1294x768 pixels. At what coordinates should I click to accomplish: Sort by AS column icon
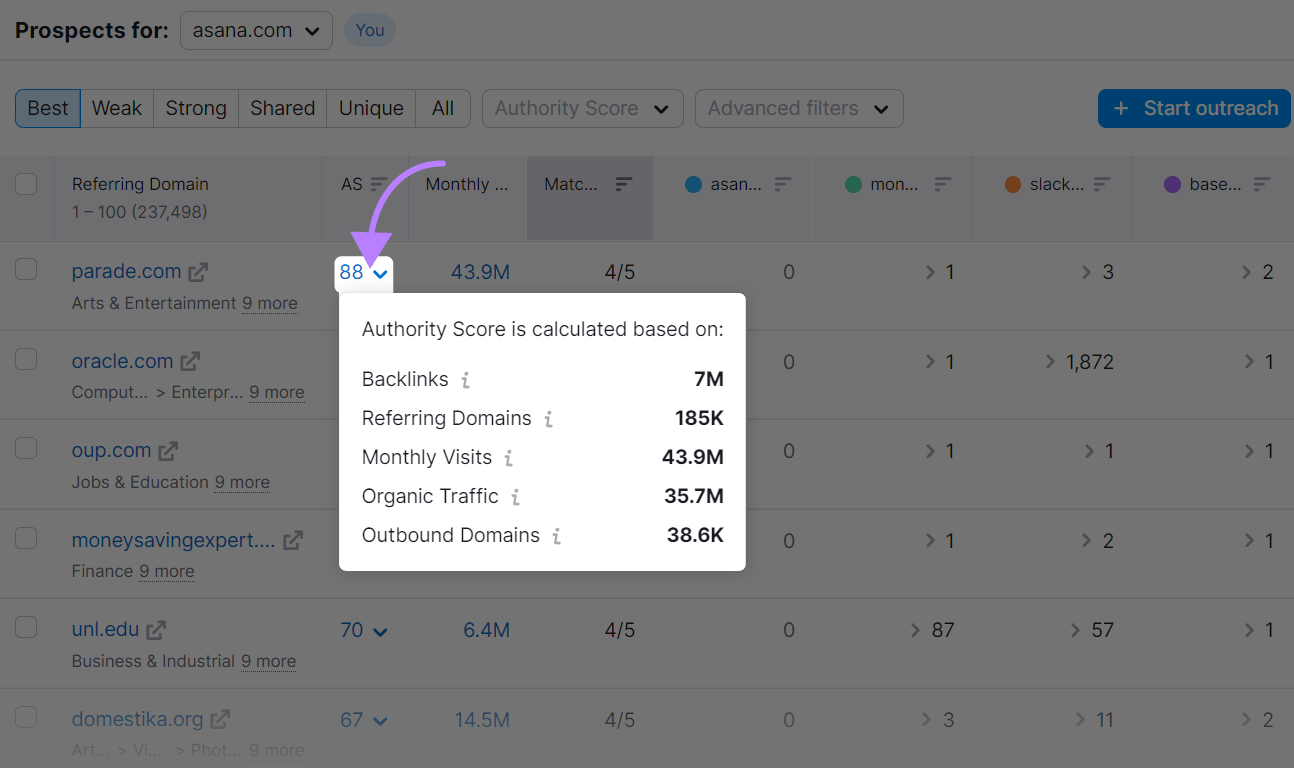tap(379, 184)
